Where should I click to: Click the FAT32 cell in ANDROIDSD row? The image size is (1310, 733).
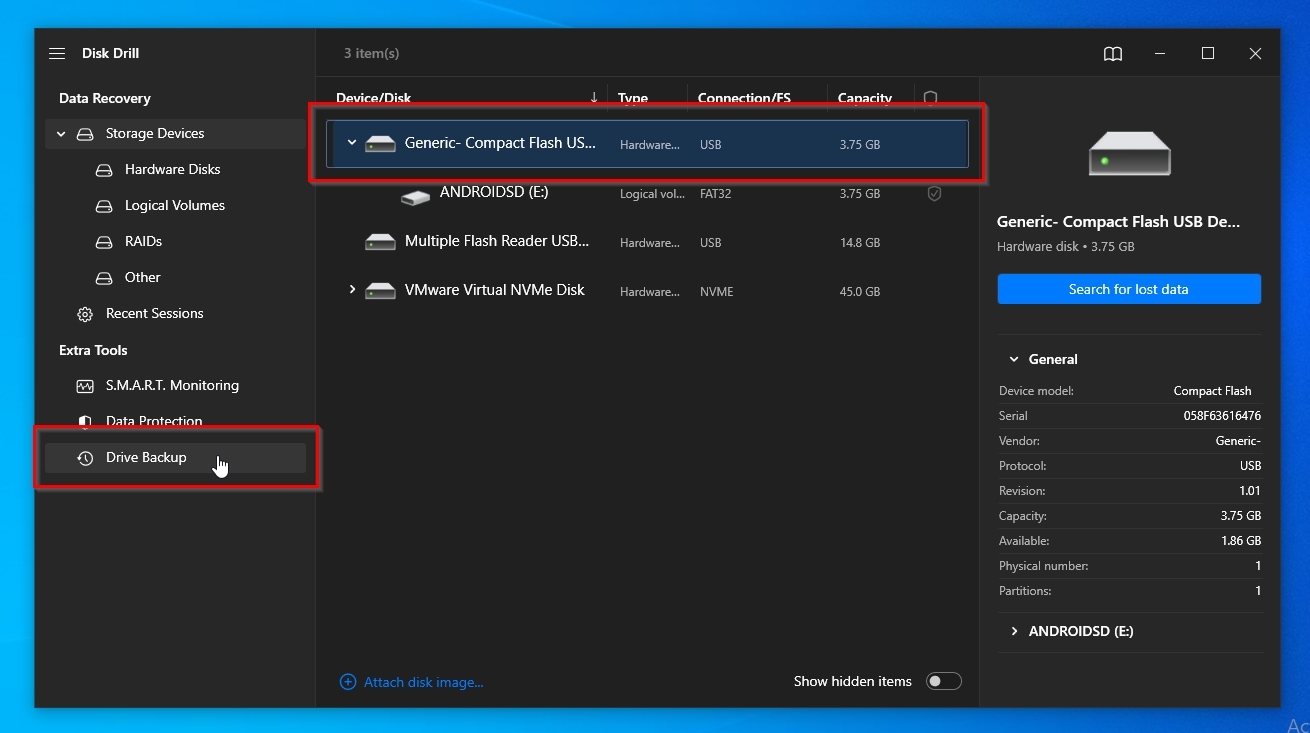point(715,194)
